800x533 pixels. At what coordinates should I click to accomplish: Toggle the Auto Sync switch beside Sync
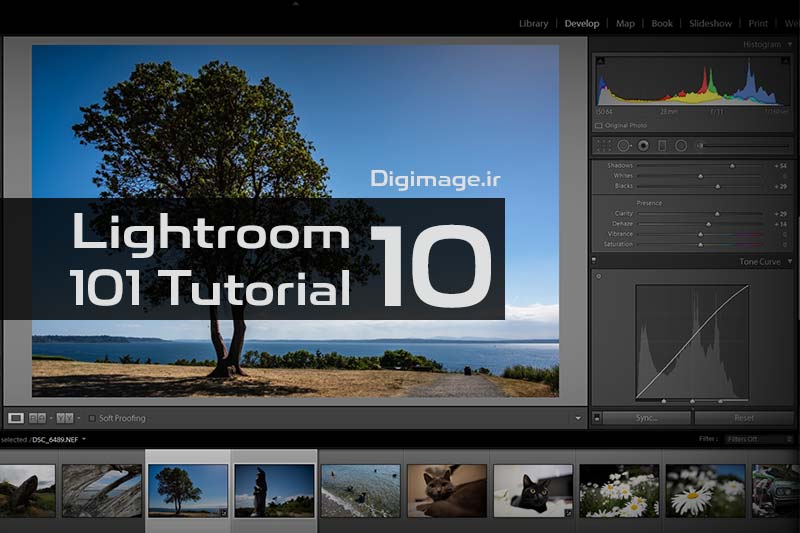tap(596, 418)
